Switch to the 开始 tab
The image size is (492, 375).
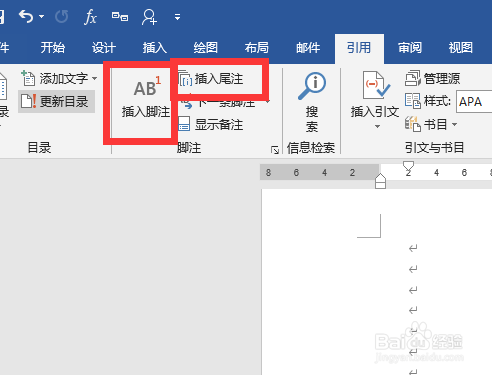click(x=53, y=48)
